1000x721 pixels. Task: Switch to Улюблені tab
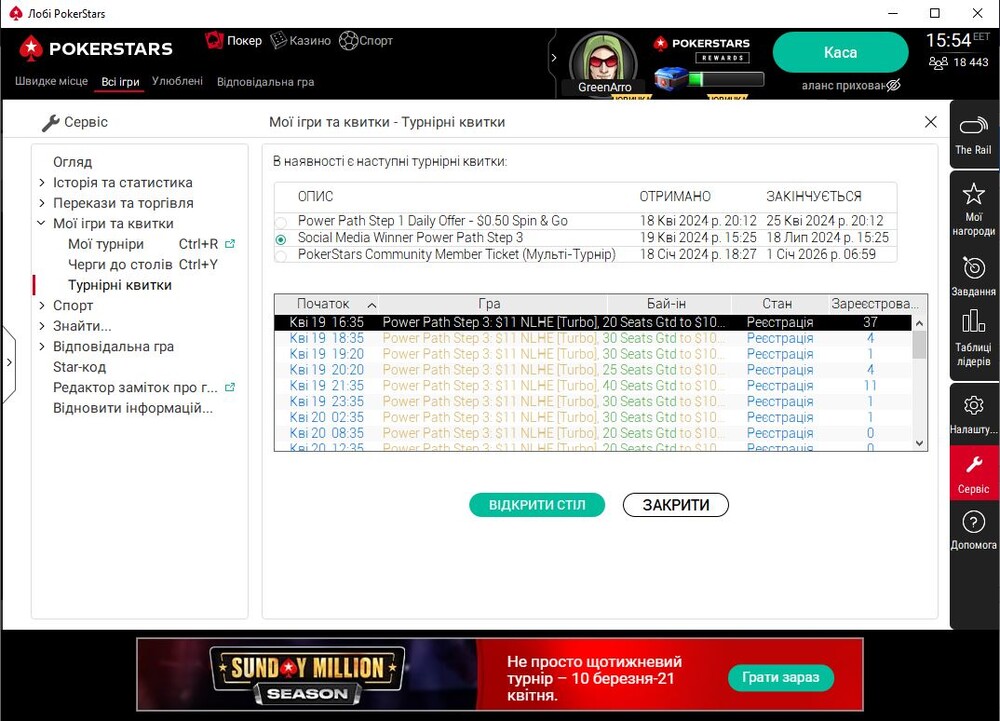177,82
